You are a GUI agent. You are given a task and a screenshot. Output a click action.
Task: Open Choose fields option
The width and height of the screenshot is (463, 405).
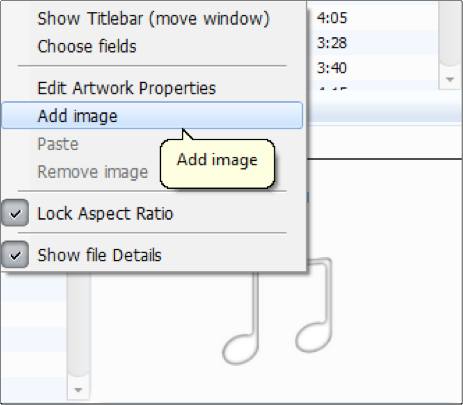tap(152, 46)
